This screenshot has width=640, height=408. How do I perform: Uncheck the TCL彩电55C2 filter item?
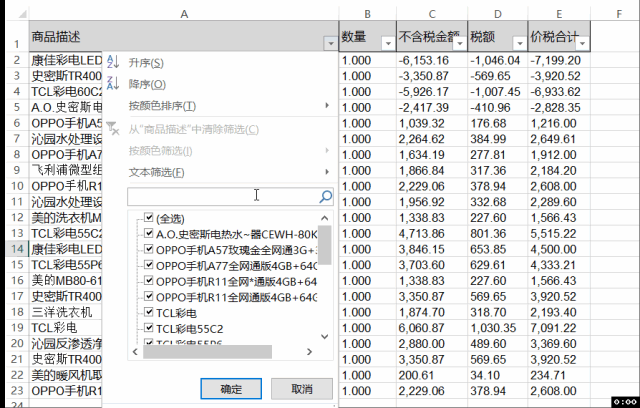149,328
